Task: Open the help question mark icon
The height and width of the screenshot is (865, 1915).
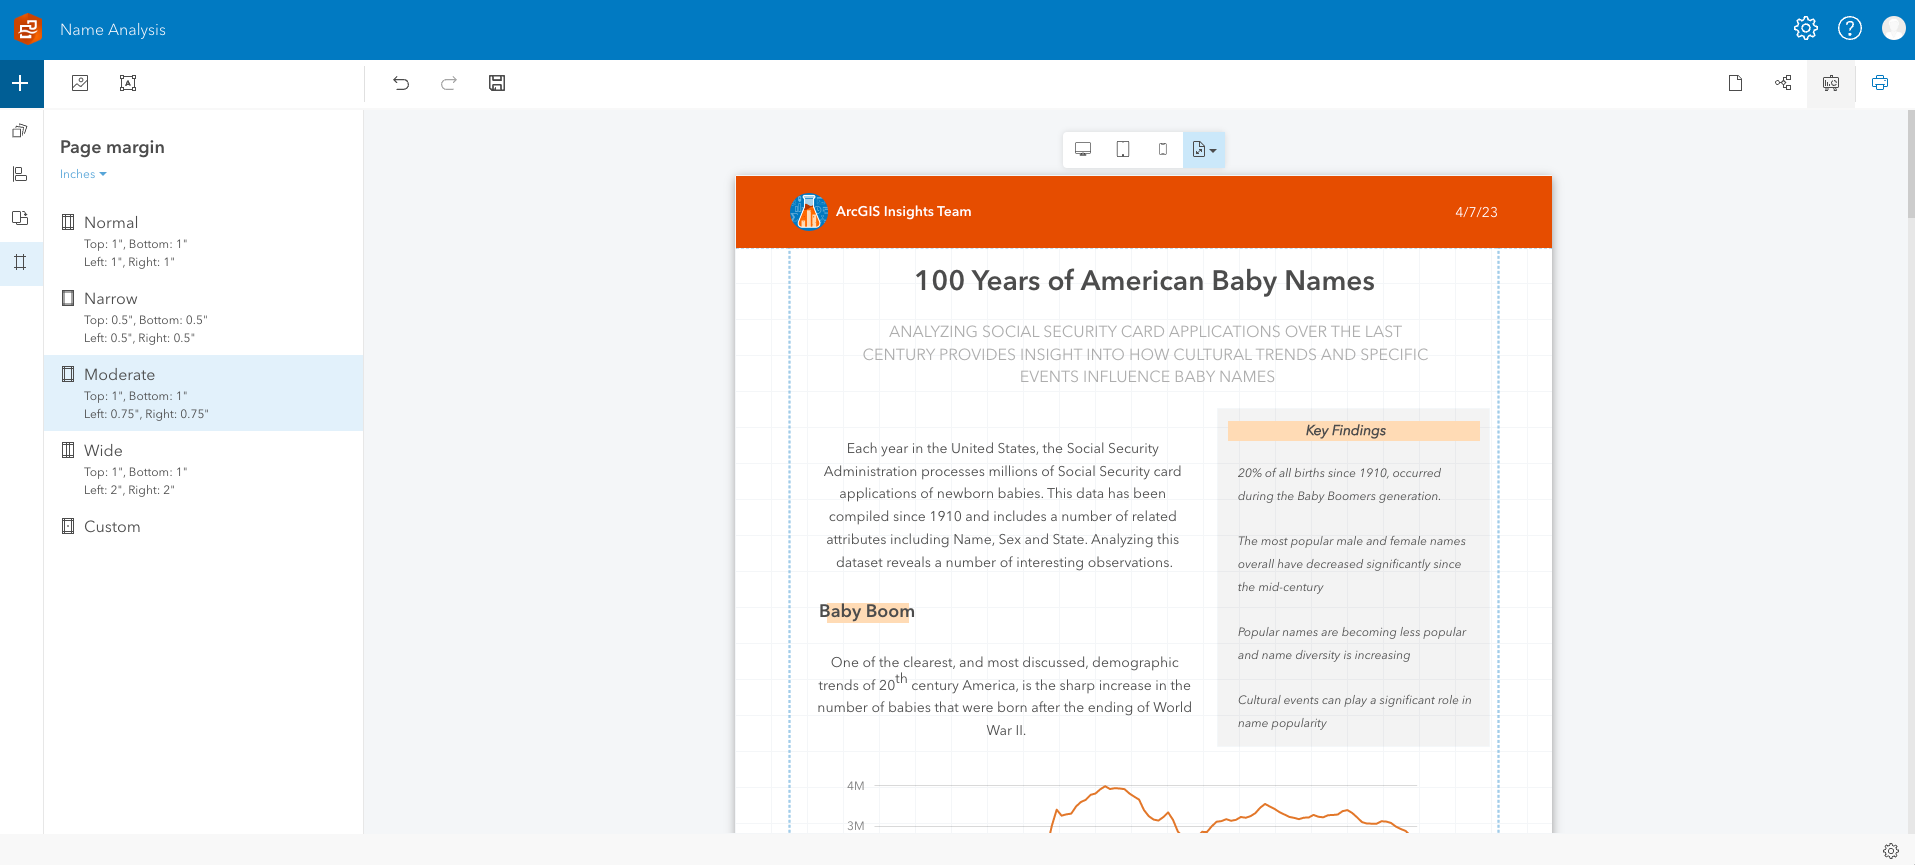Action: click(x=1850, y=28)
